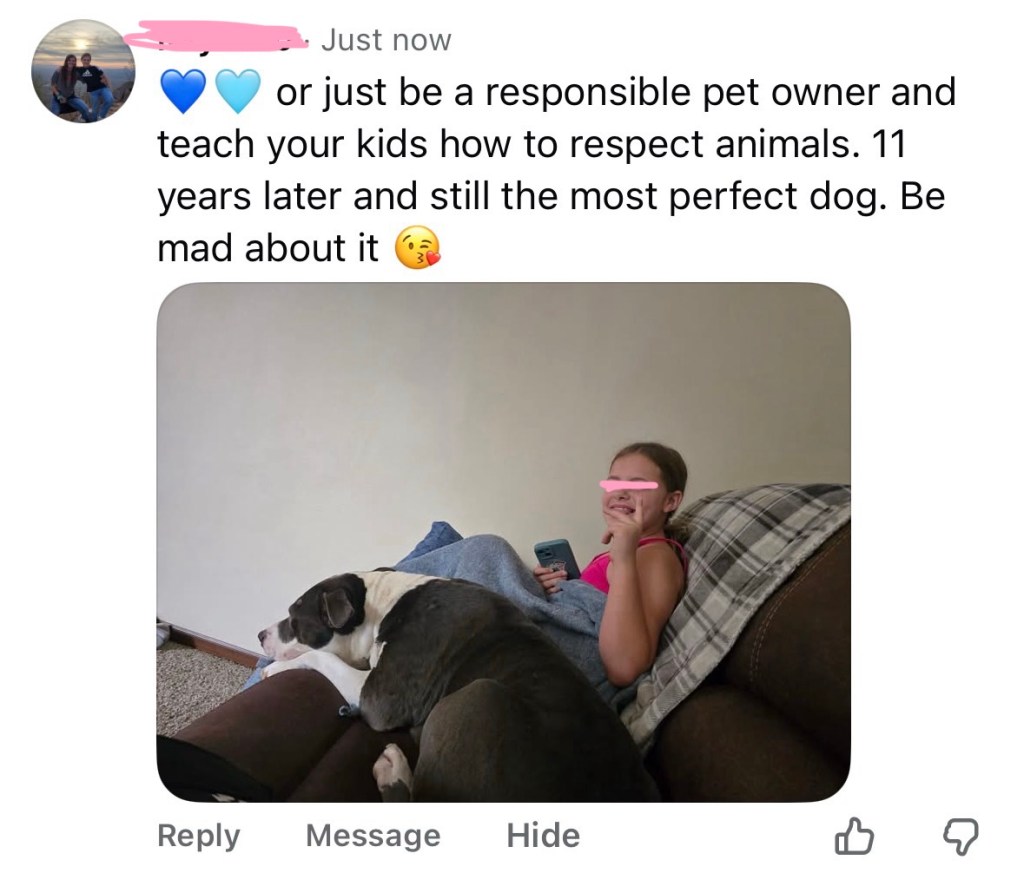Click the light blue heart emoji

coord(238,92)
